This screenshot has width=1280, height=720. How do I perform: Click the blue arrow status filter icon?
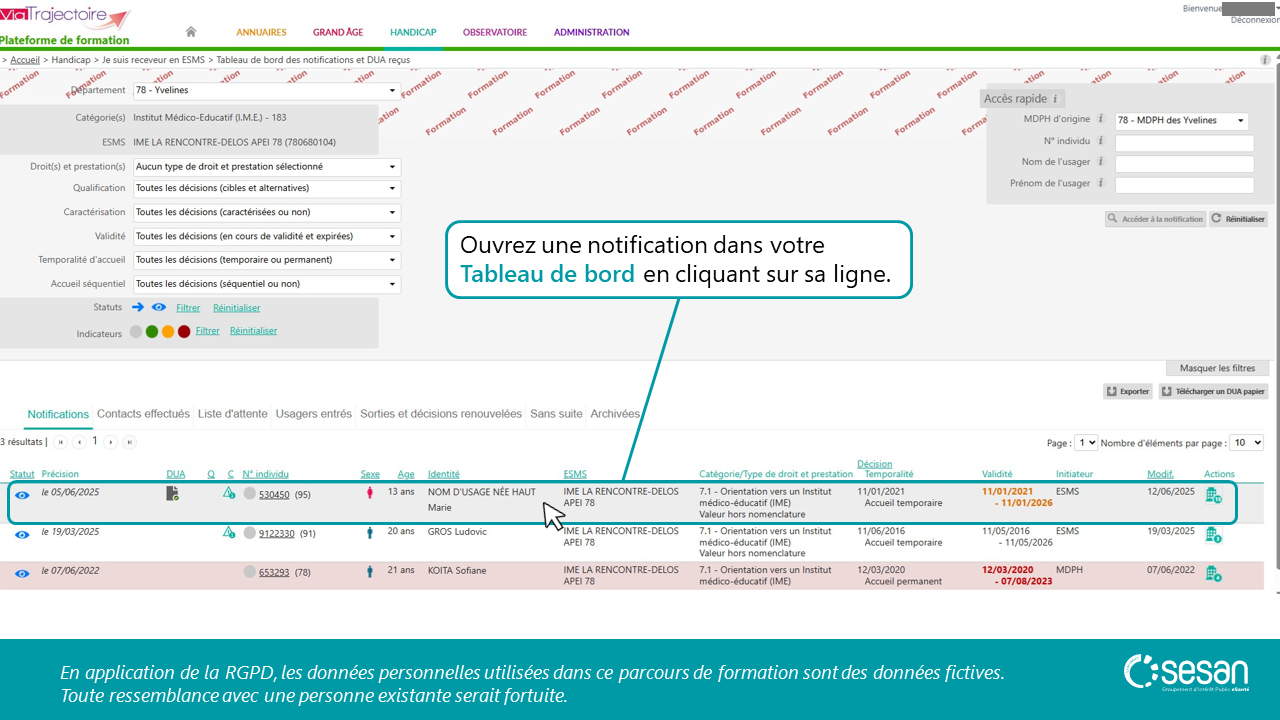[138, 308]
